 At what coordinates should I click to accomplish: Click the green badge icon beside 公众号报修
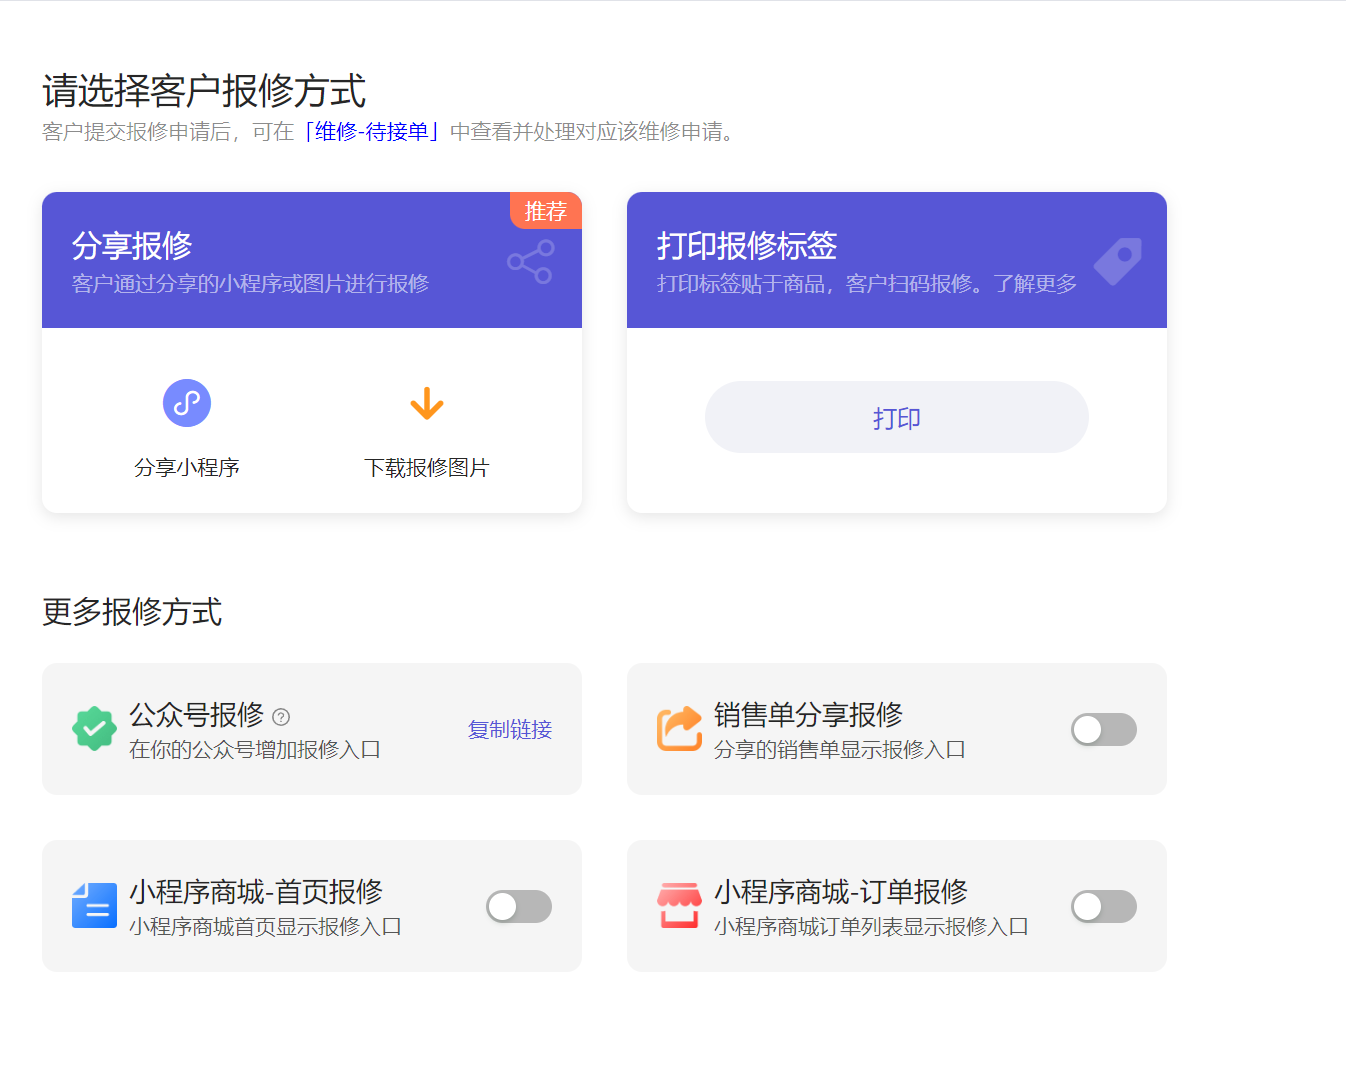pos(94,728)
